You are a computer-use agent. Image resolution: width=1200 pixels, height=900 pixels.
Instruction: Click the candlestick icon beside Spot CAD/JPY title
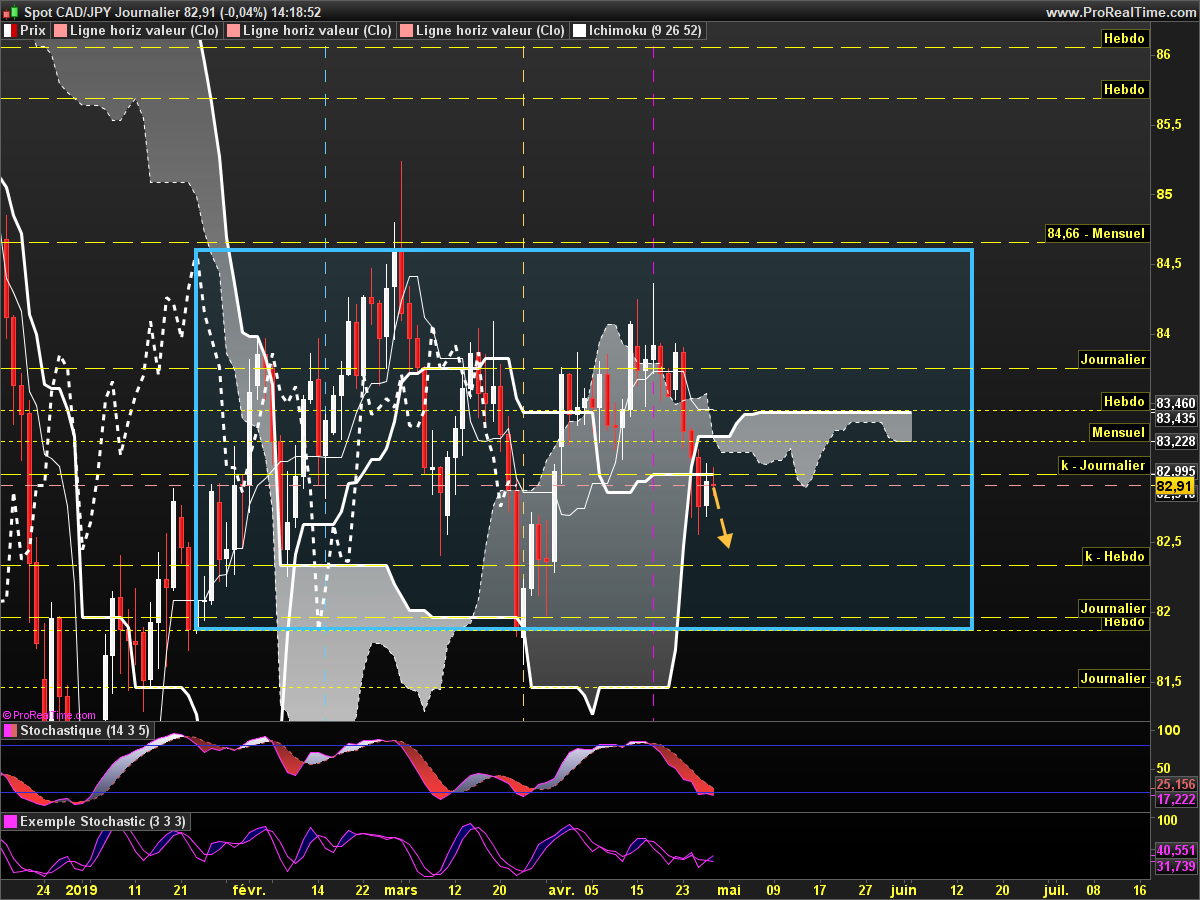[11, 12]
